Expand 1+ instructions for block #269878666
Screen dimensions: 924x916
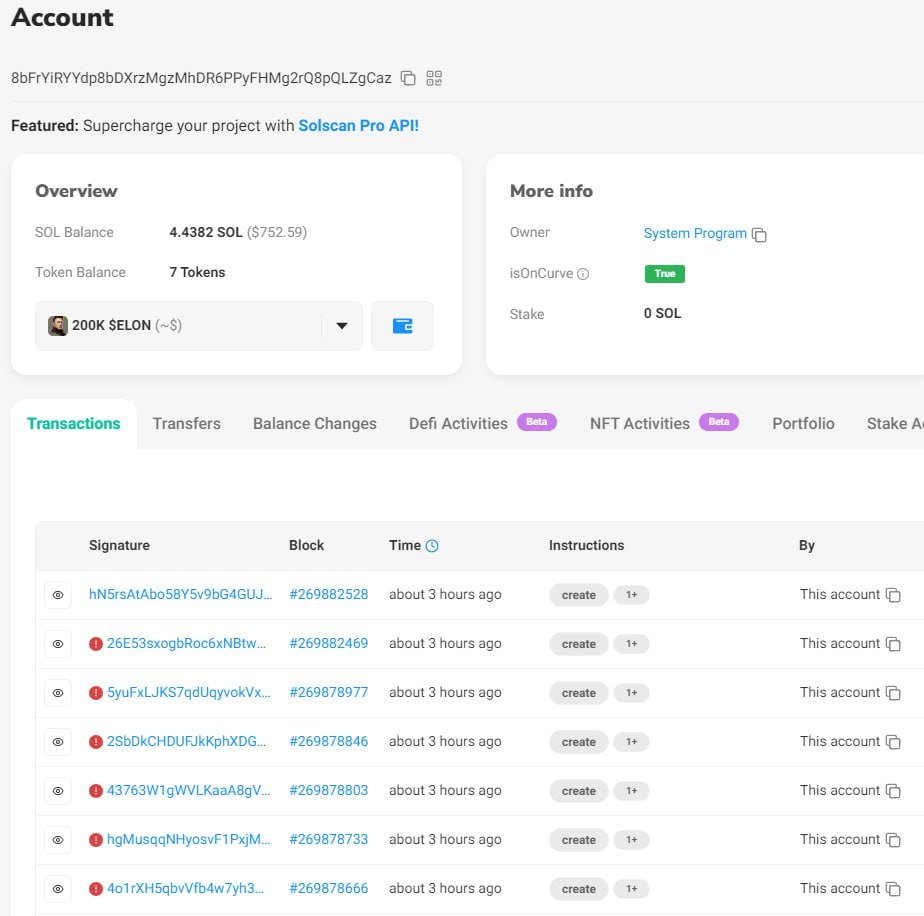pyautogui.click(x=631, y=888)
